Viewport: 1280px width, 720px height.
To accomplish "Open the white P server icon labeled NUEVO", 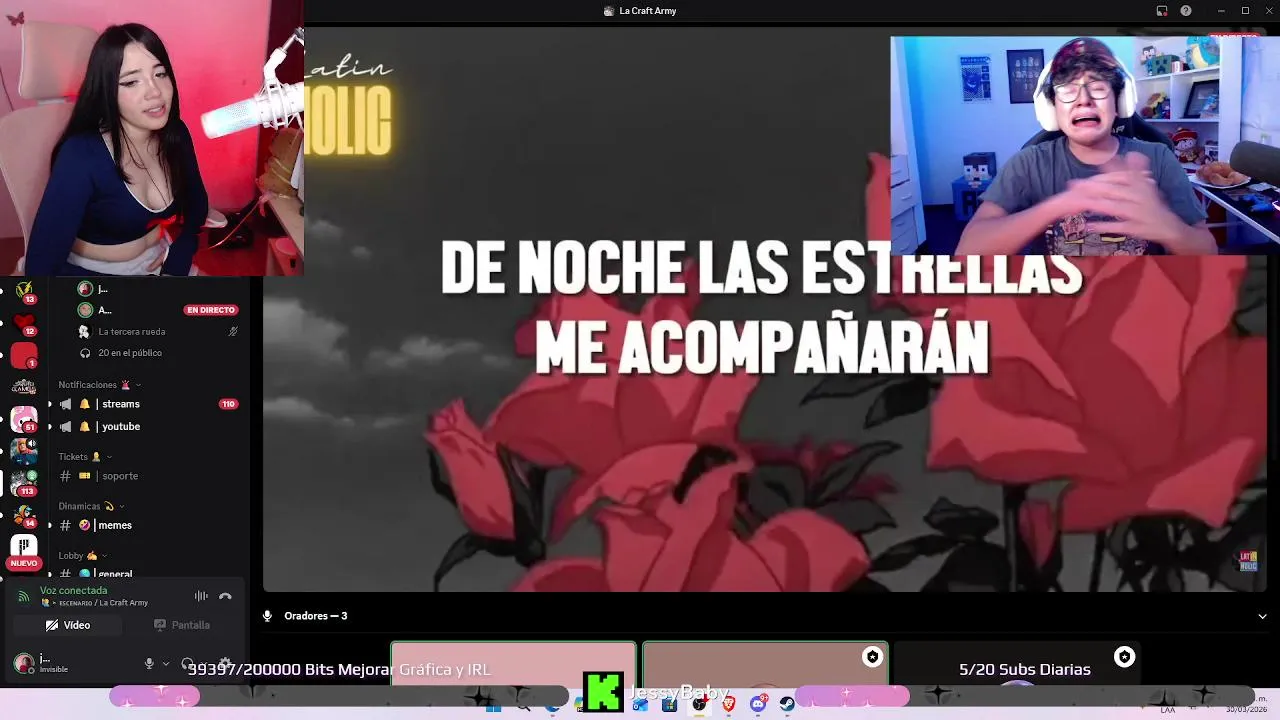I will (x=24, y=548).
